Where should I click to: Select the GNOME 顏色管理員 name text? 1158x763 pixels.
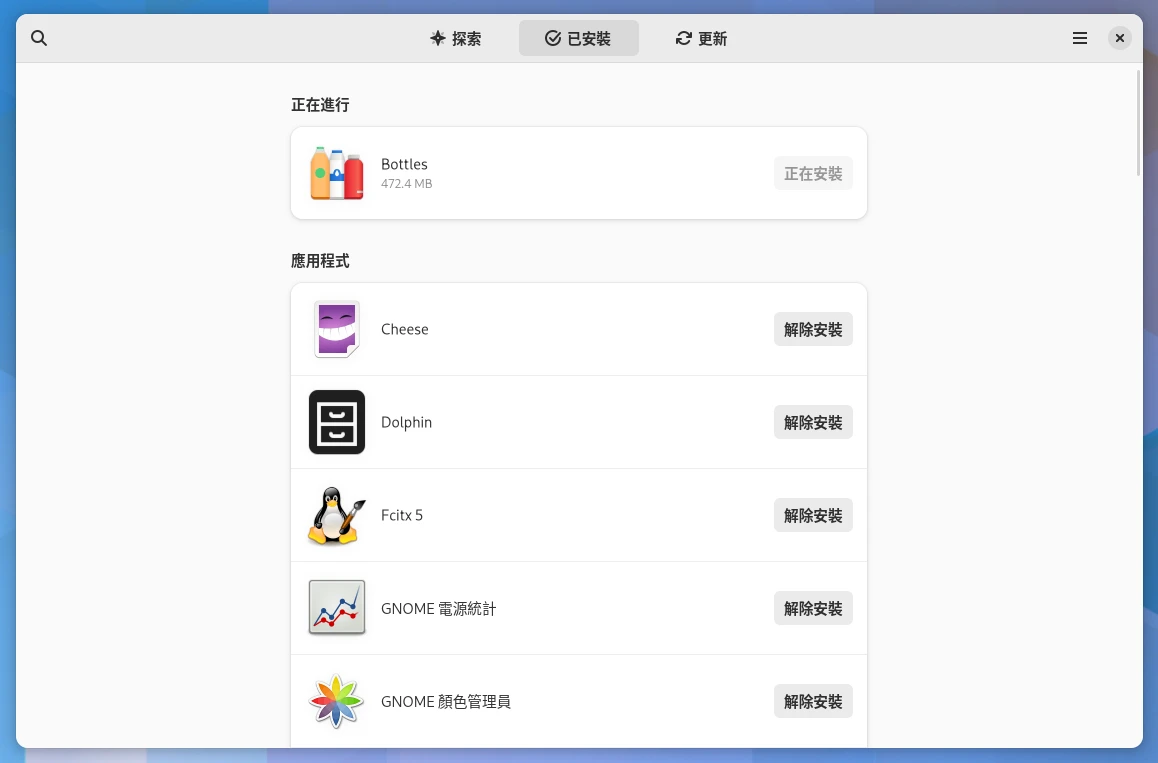[446, 702]
